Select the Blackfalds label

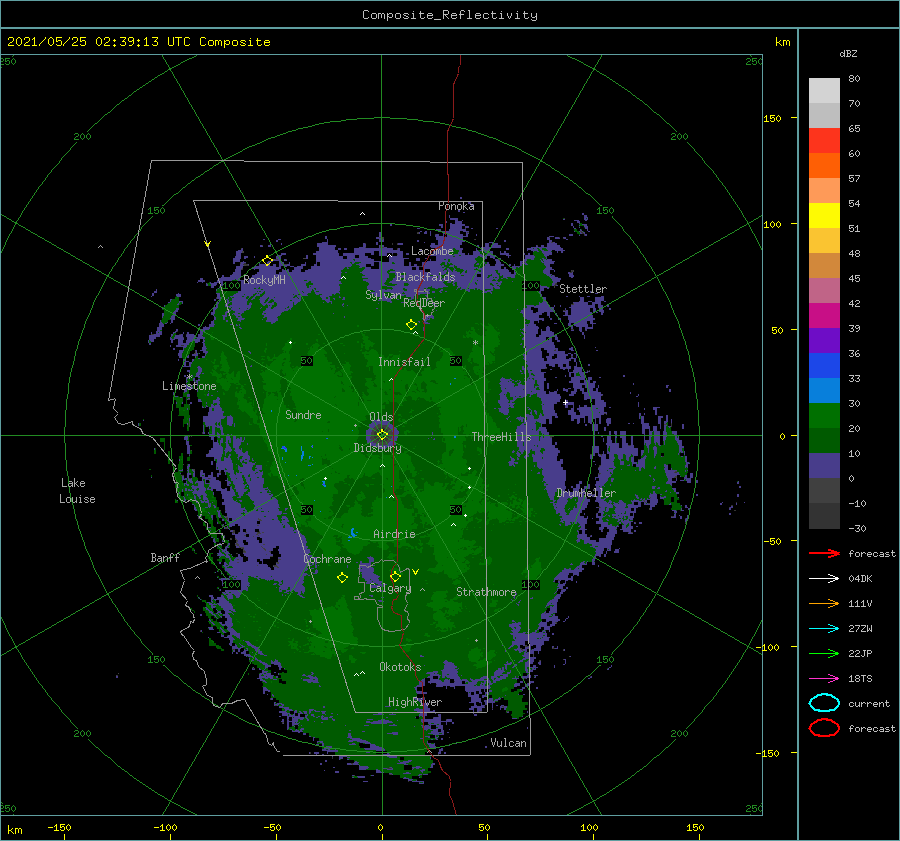(425, 277)
